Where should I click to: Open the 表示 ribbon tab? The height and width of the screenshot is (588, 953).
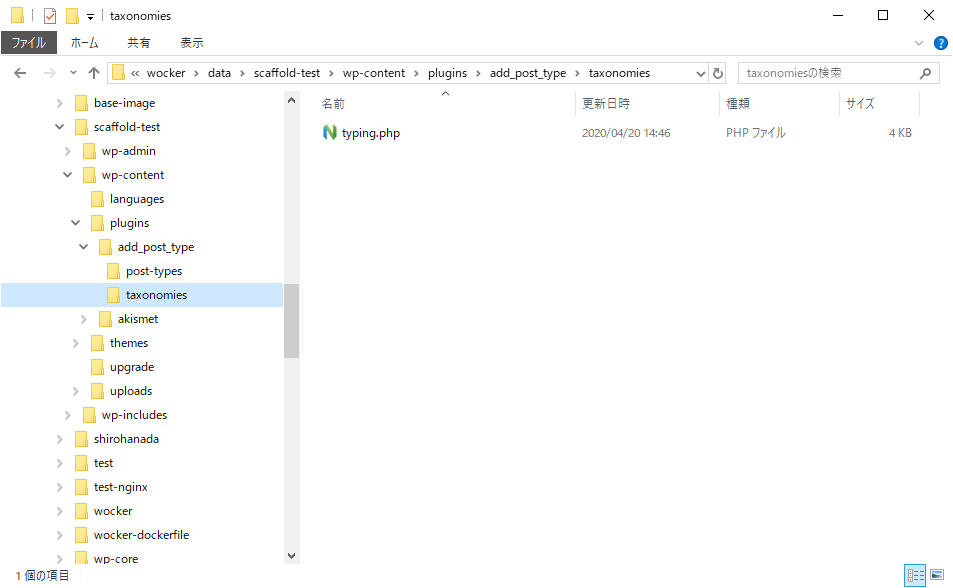191,43
